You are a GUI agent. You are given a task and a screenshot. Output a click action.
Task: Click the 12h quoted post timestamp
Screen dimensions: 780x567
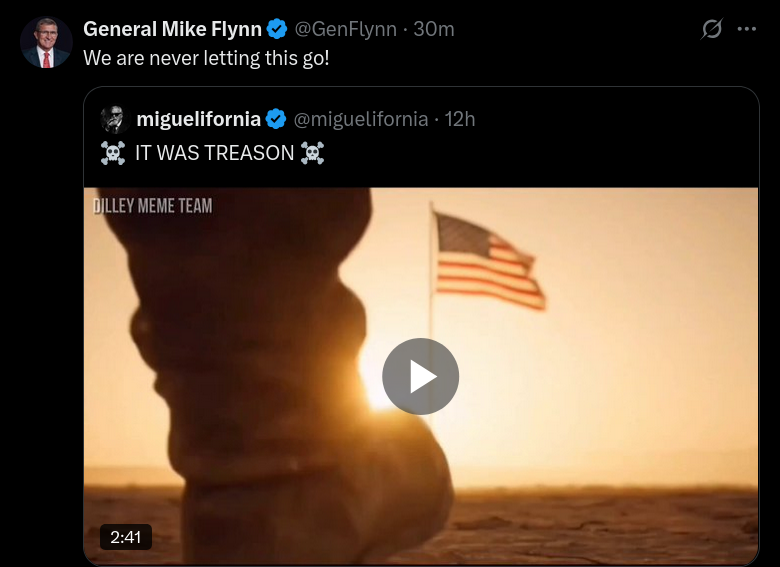coord(460,120)
